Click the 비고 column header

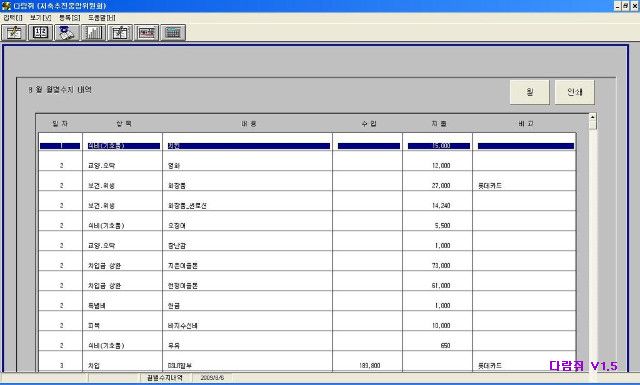click(x=525, y=124)
